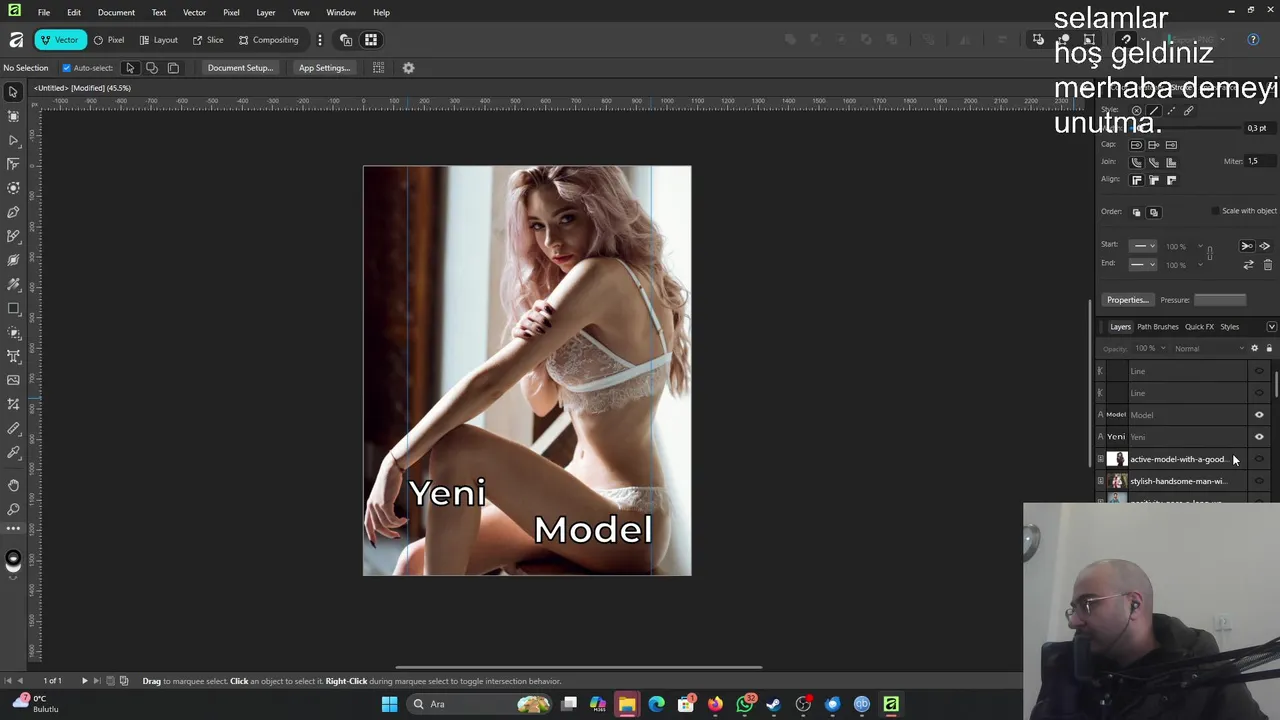Viewport: 1280px width, 720px height.
Task: Open persona toolbar overflow three dots
Action: 320,40
